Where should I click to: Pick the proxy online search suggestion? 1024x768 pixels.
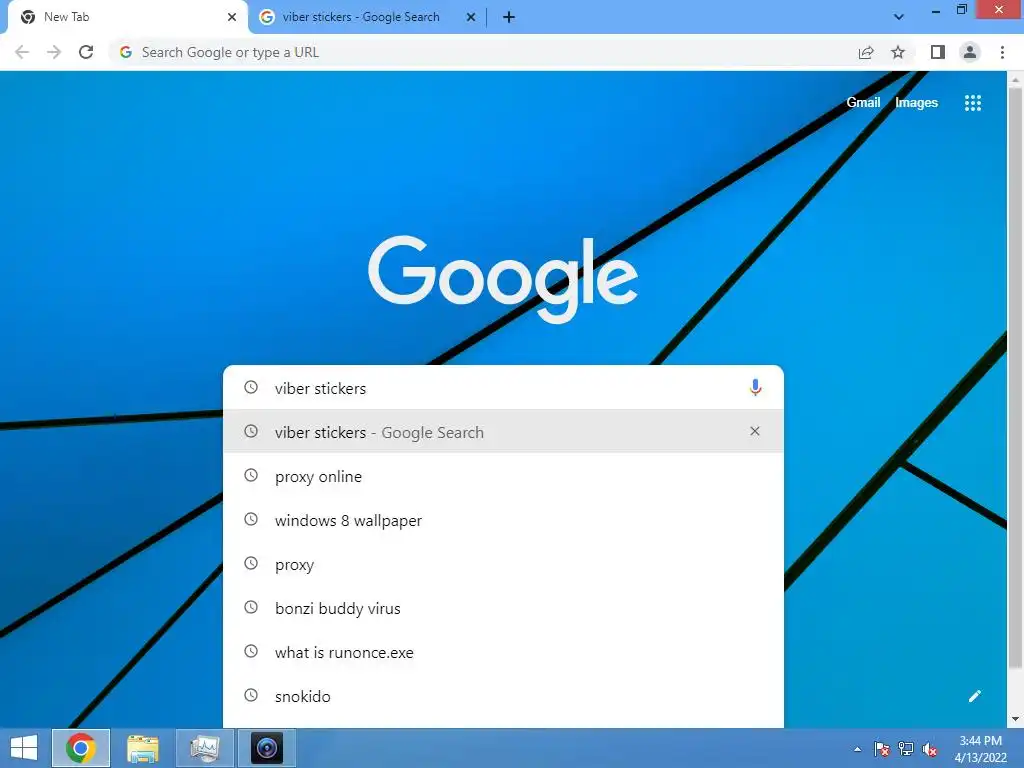click(503, 476)
